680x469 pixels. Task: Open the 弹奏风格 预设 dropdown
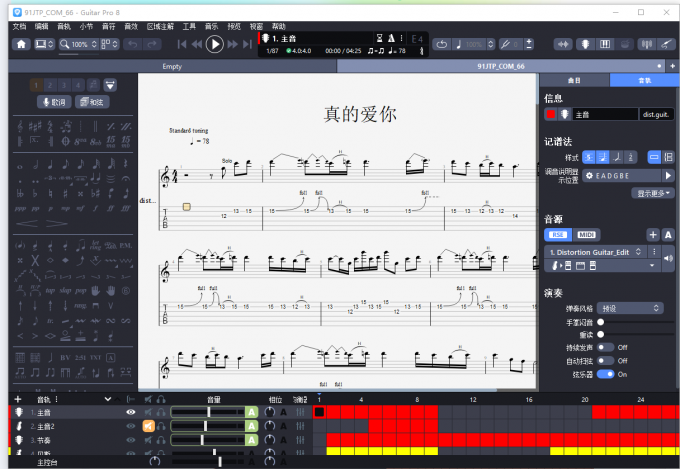(630, 308)
